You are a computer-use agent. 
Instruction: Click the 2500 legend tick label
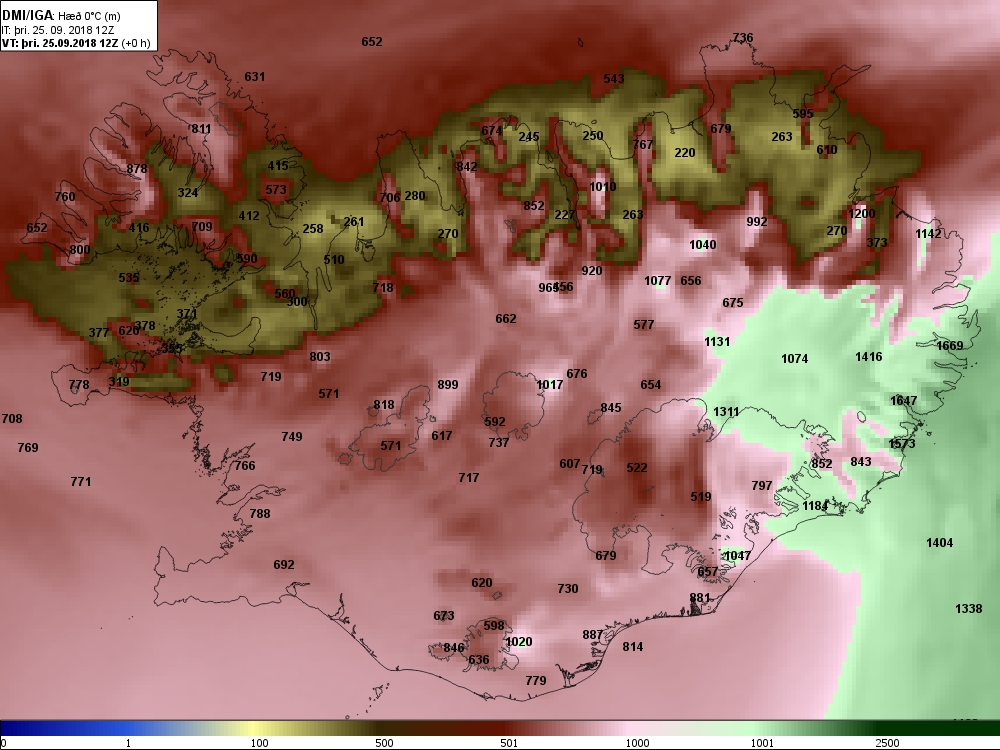point(887,743)
